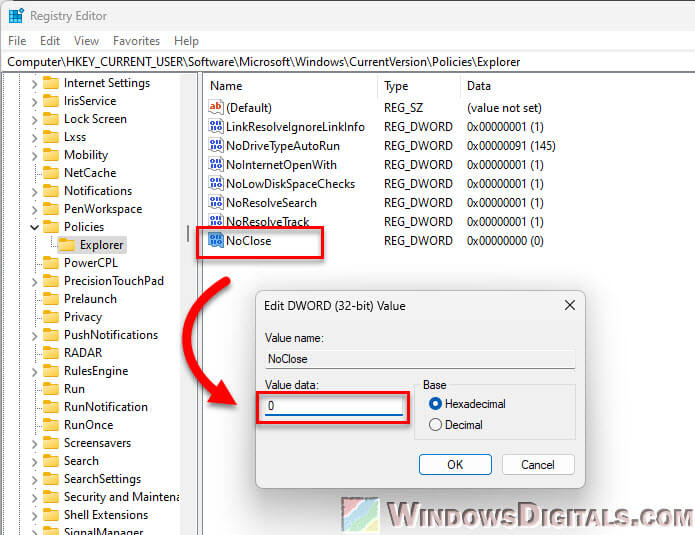Open the View menu
The height and width of the screenshot is (535, 695).
pos(86,41)
